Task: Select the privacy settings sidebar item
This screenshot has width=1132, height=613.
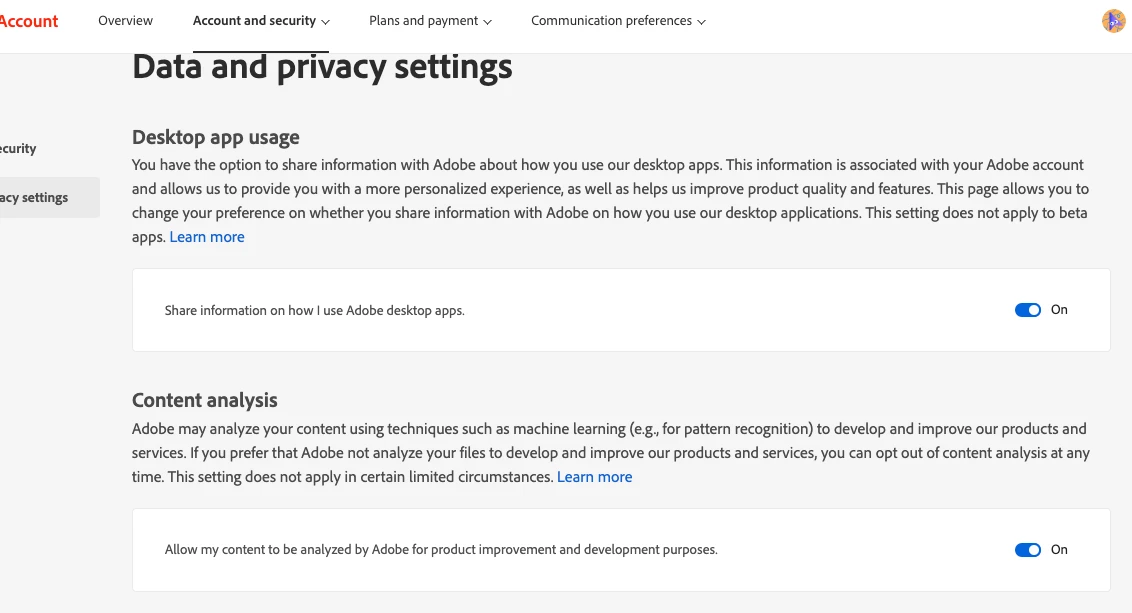Action: coord(40,198)
